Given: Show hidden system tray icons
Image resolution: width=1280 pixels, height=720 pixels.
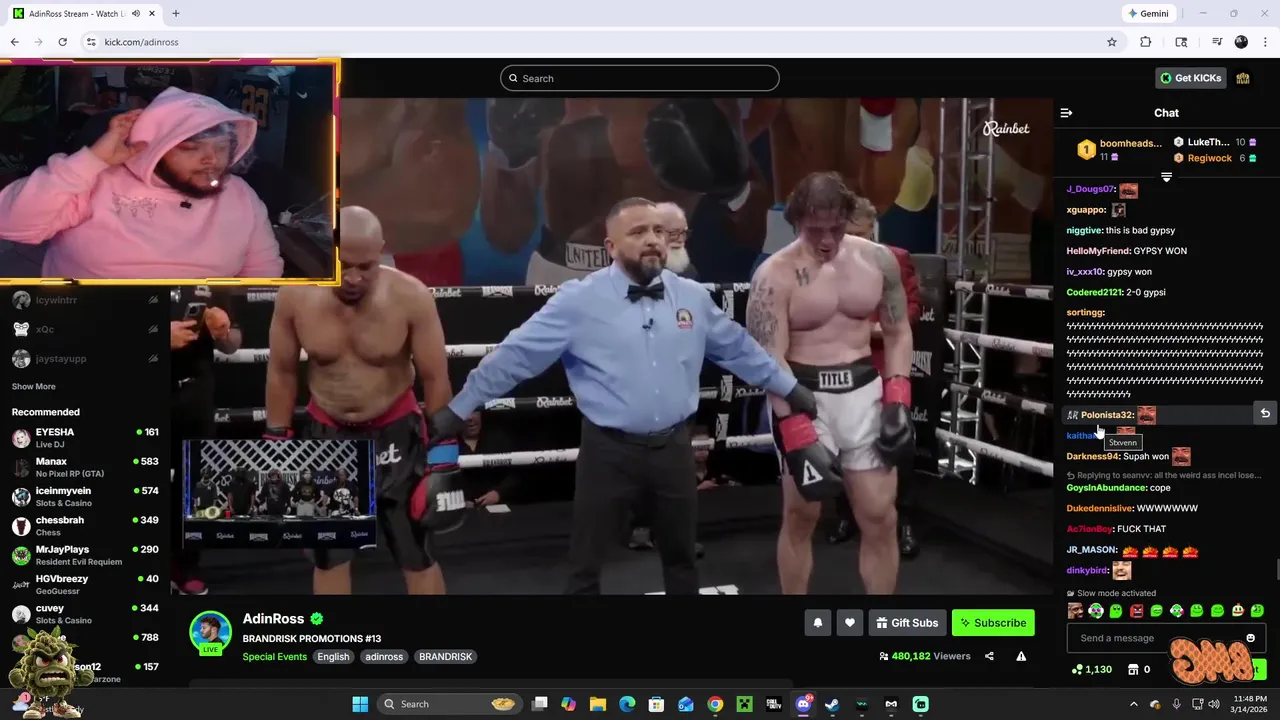Looking at the screenshot, I should [1133, 704].
